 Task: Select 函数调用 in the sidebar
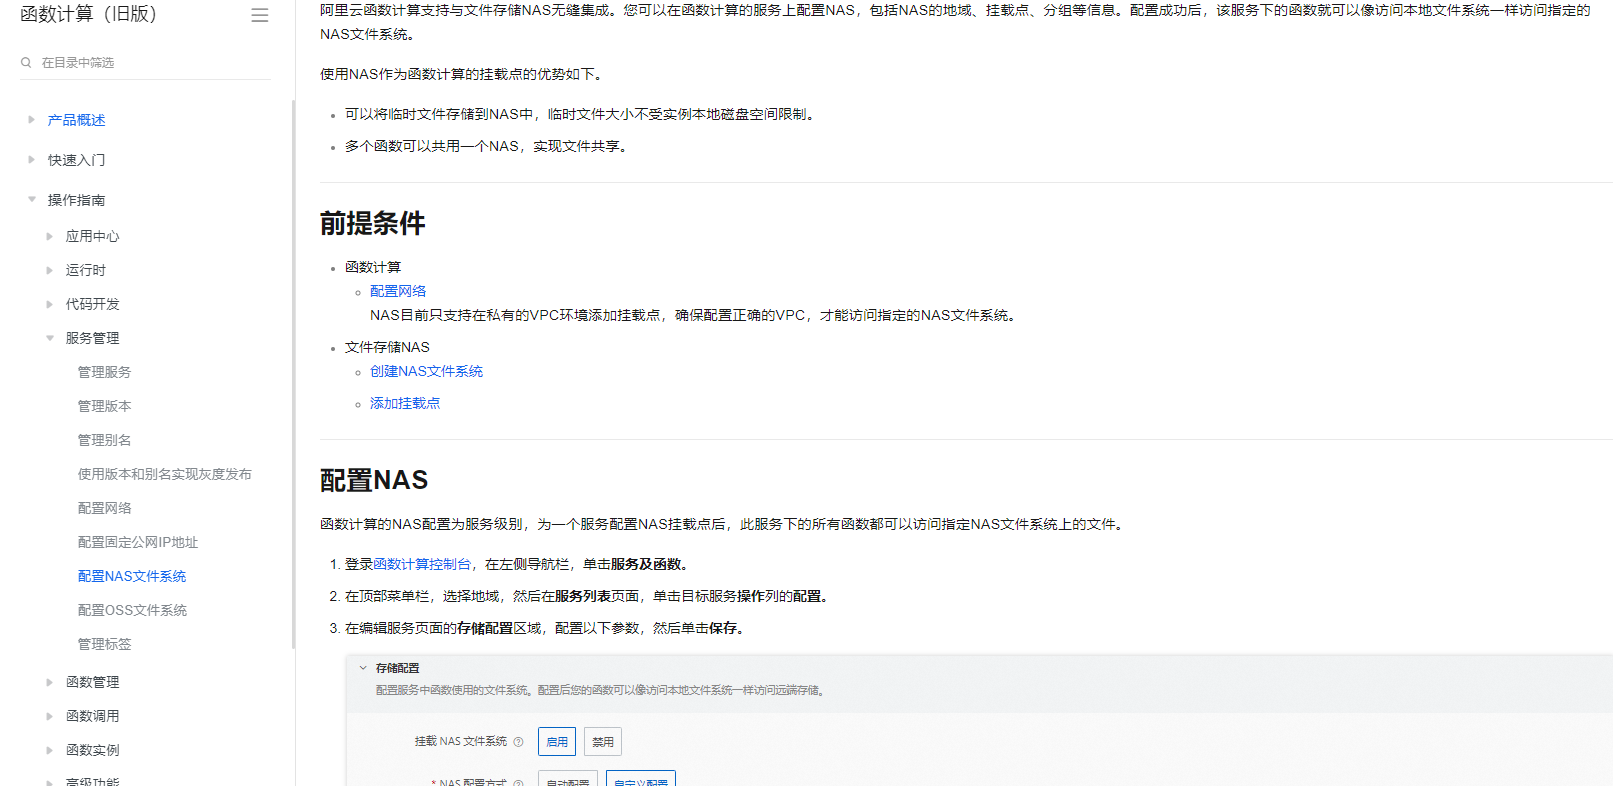coord(92,716)
